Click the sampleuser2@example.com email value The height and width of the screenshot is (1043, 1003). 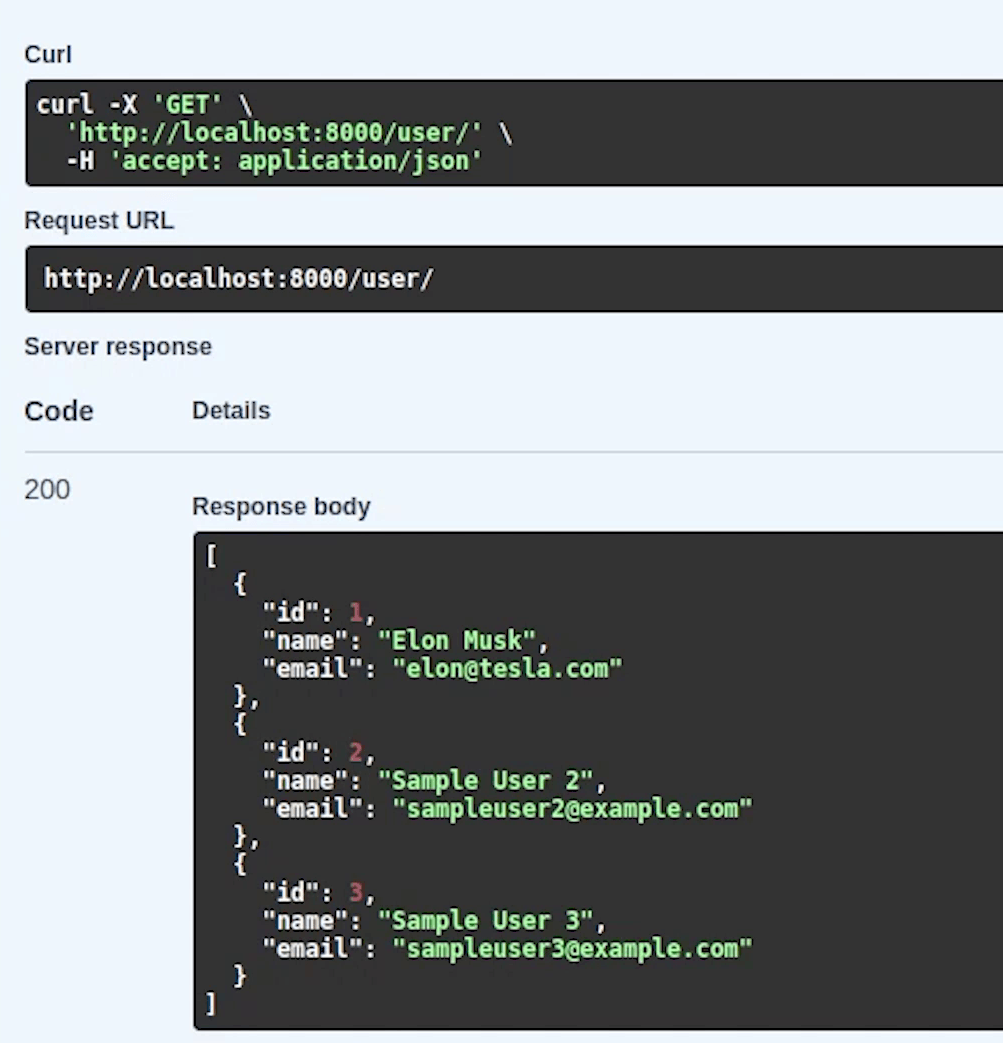pos(571,808)
